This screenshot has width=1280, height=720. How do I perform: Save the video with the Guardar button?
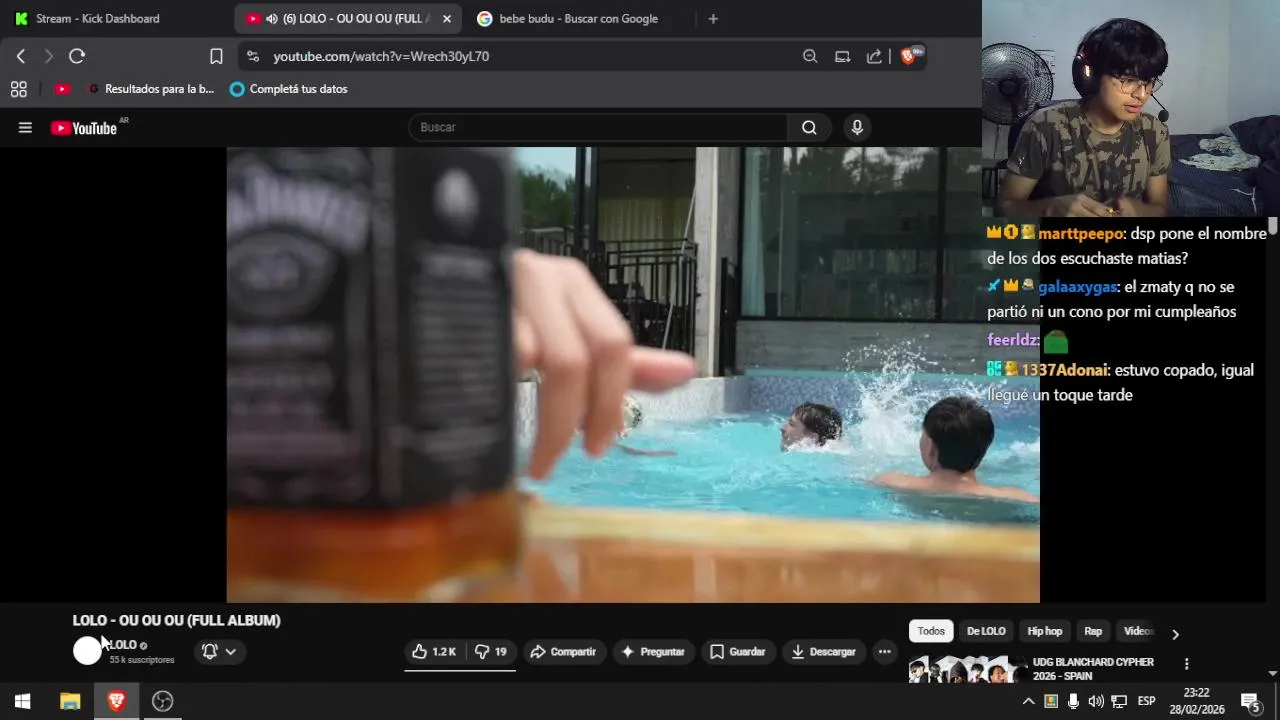[738, 651]
